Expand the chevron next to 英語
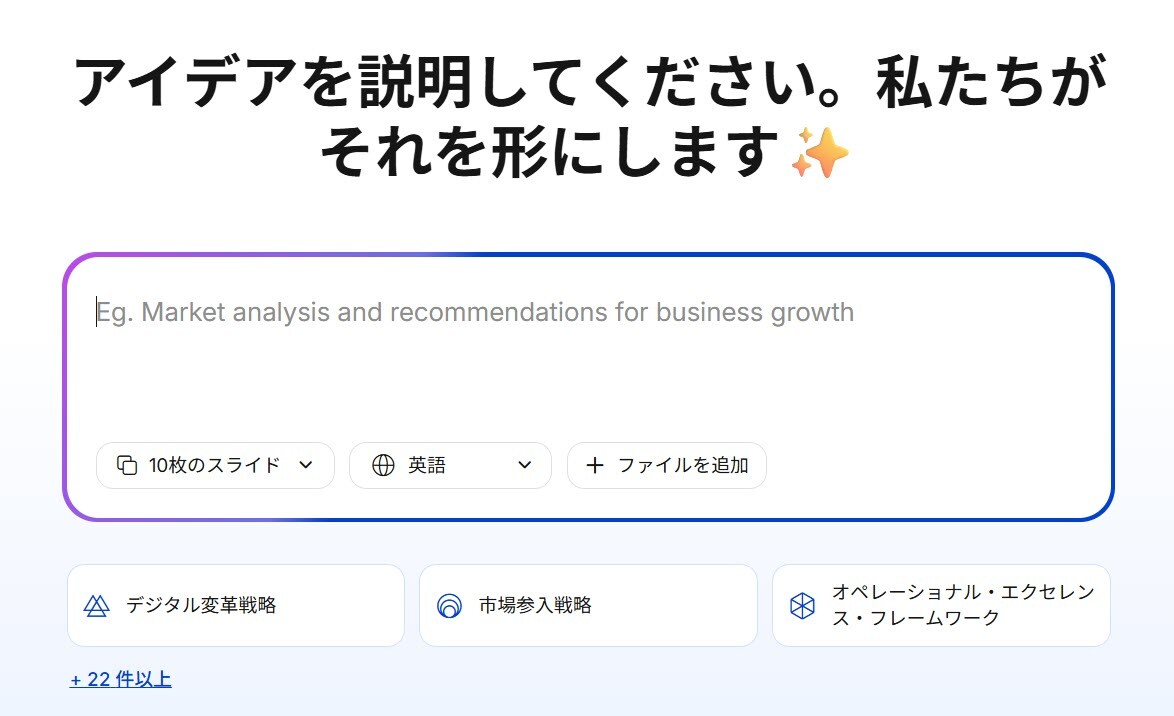The height and width of the screenshot is (716, 1174). coord(525,465)
